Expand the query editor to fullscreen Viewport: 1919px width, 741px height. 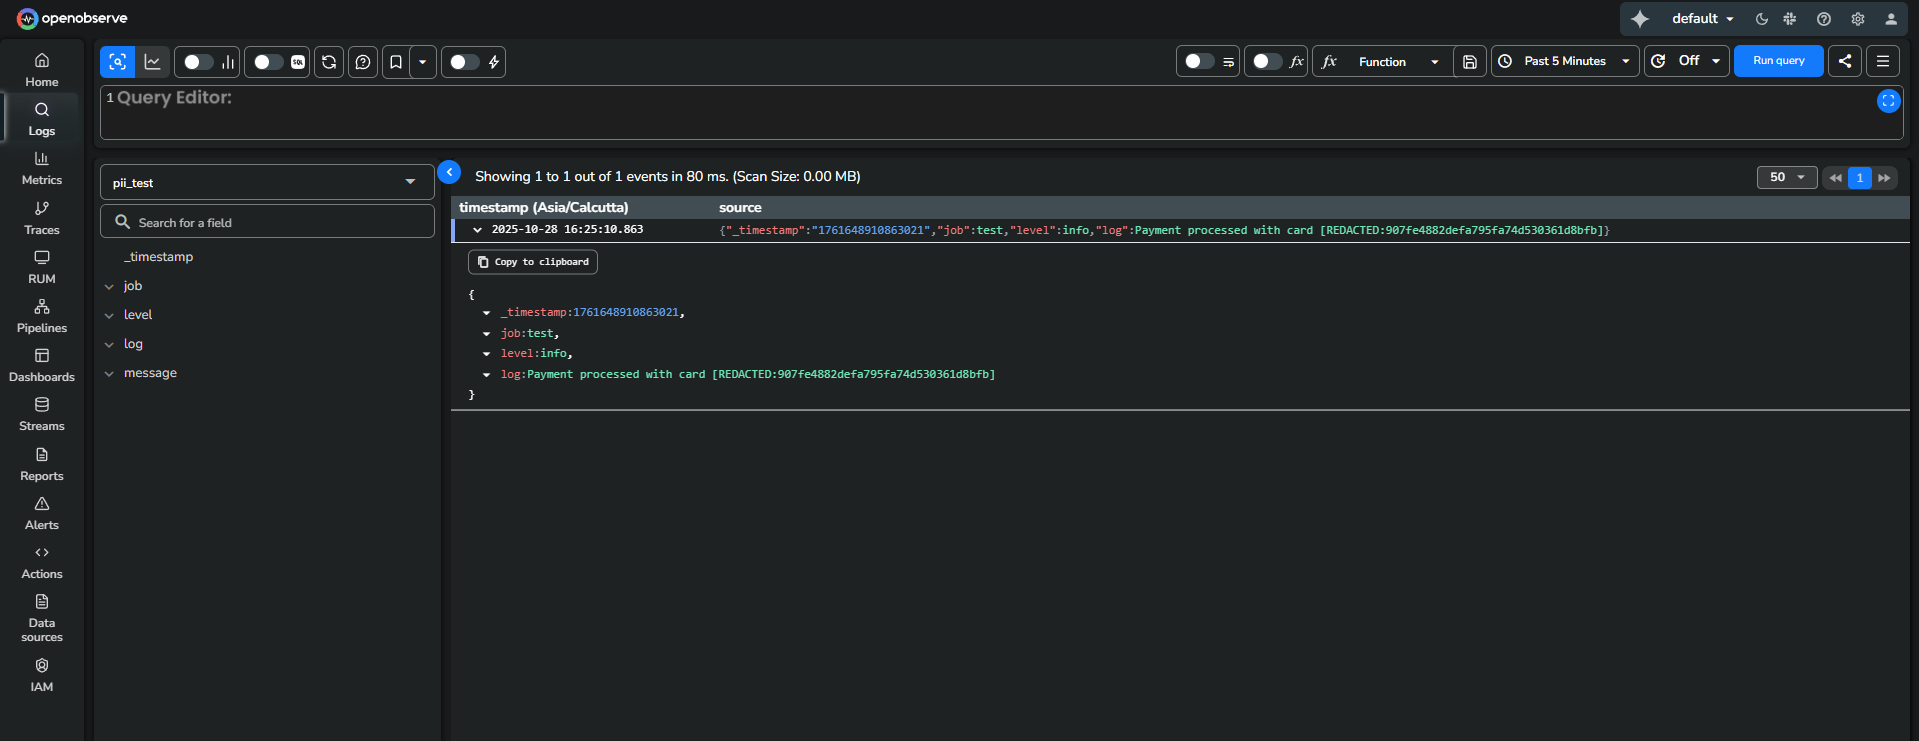click(x=1888, y=101)
